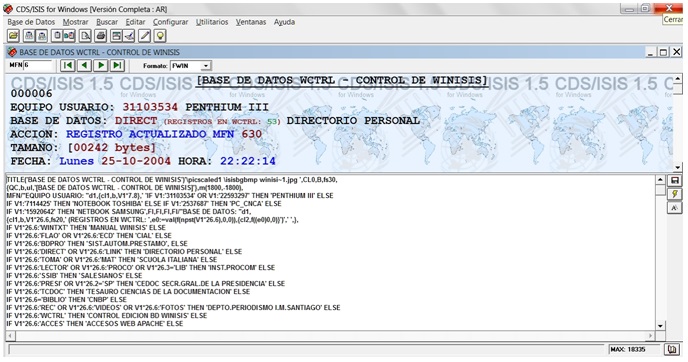
Task: Open the Utilitarios menu
Action: (212, 22)
